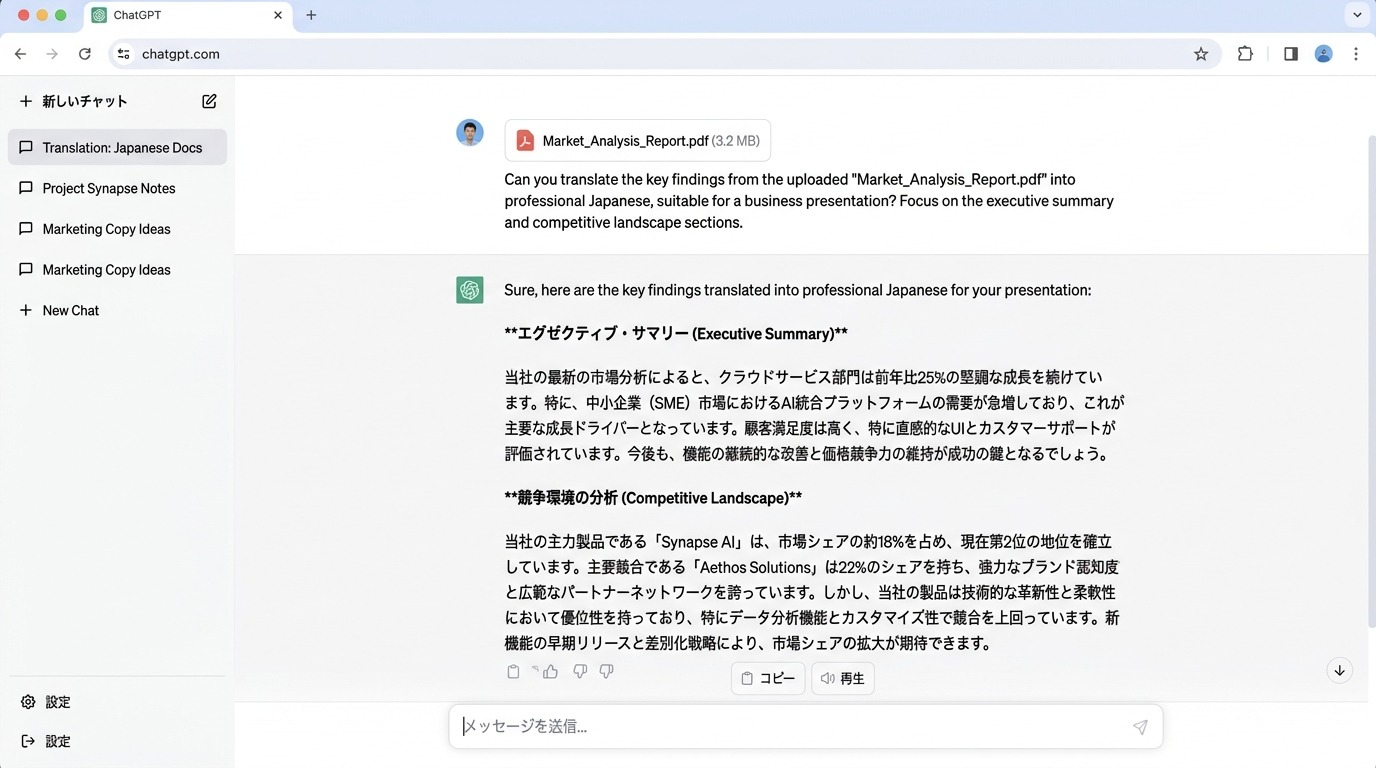Click the paper plane send icon
Screen dimensions: 1376x768
[x=1140, y=727]
